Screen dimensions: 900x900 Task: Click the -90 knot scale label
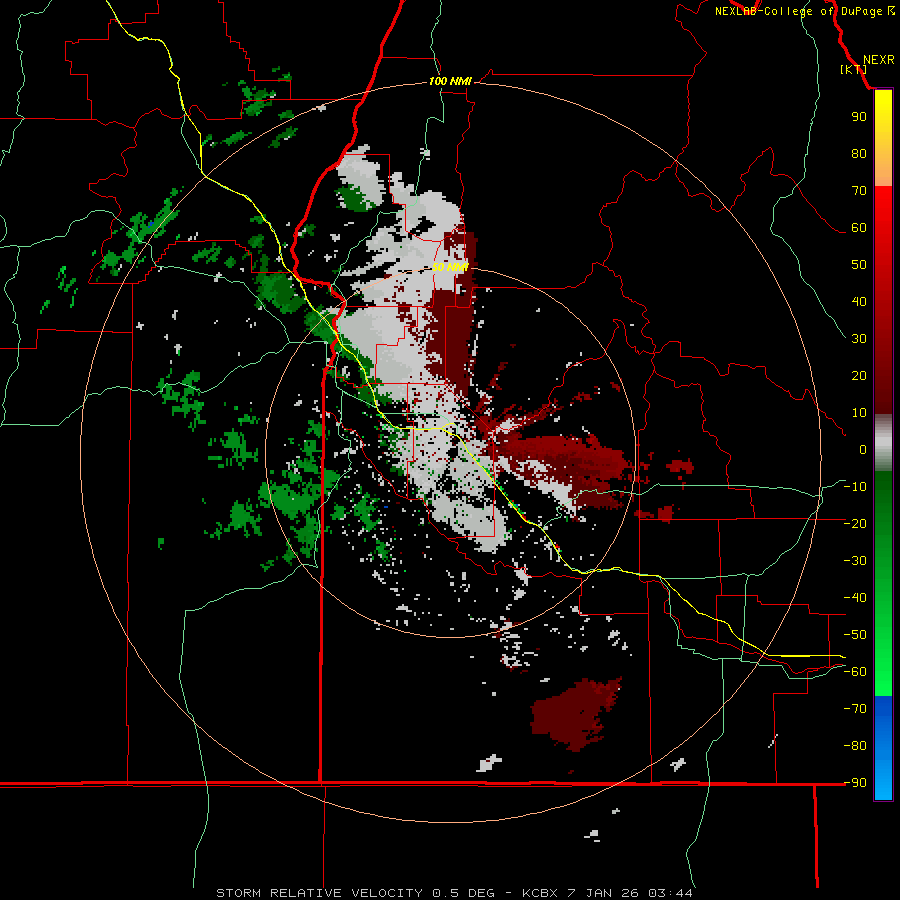point(855,782)
